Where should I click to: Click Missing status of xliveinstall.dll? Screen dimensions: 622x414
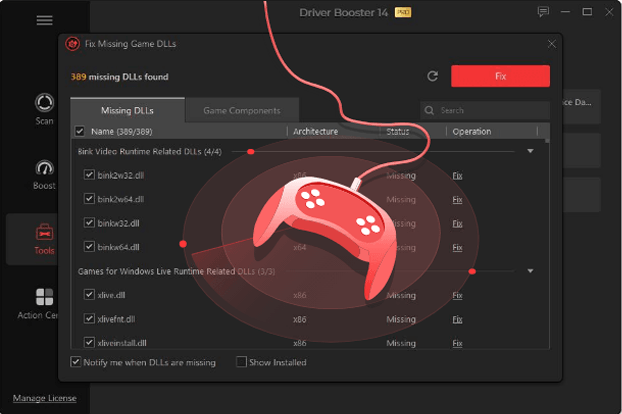(401, 343)
